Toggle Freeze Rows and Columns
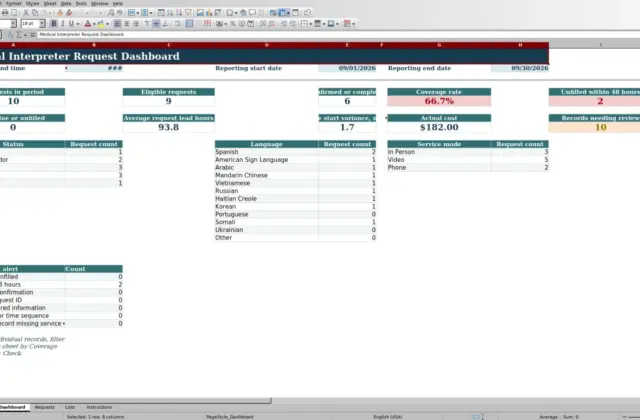Image resolution: width=640 pixels, height=420 pixels. point(282,13)
